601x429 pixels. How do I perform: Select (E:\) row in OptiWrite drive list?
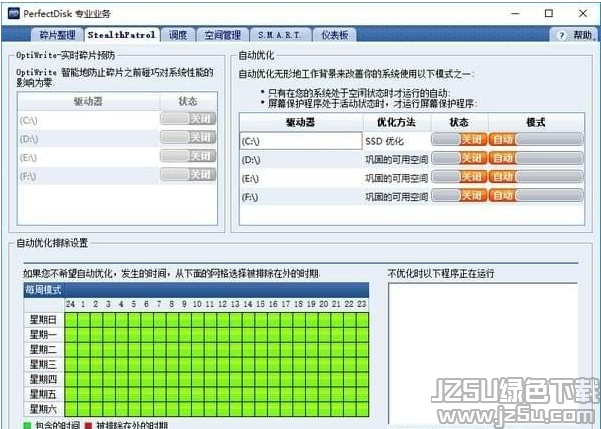tap(88, 158)
